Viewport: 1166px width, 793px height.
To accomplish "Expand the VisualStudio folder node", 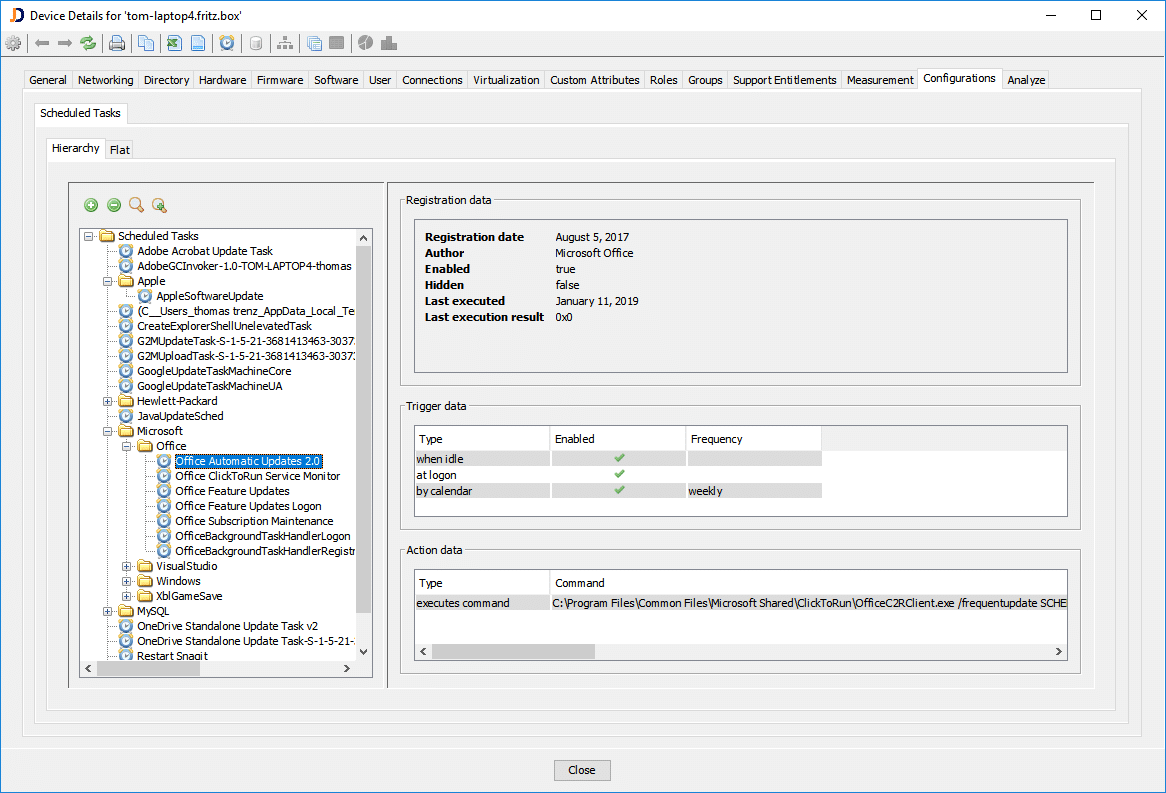I will tap(127, 566).
